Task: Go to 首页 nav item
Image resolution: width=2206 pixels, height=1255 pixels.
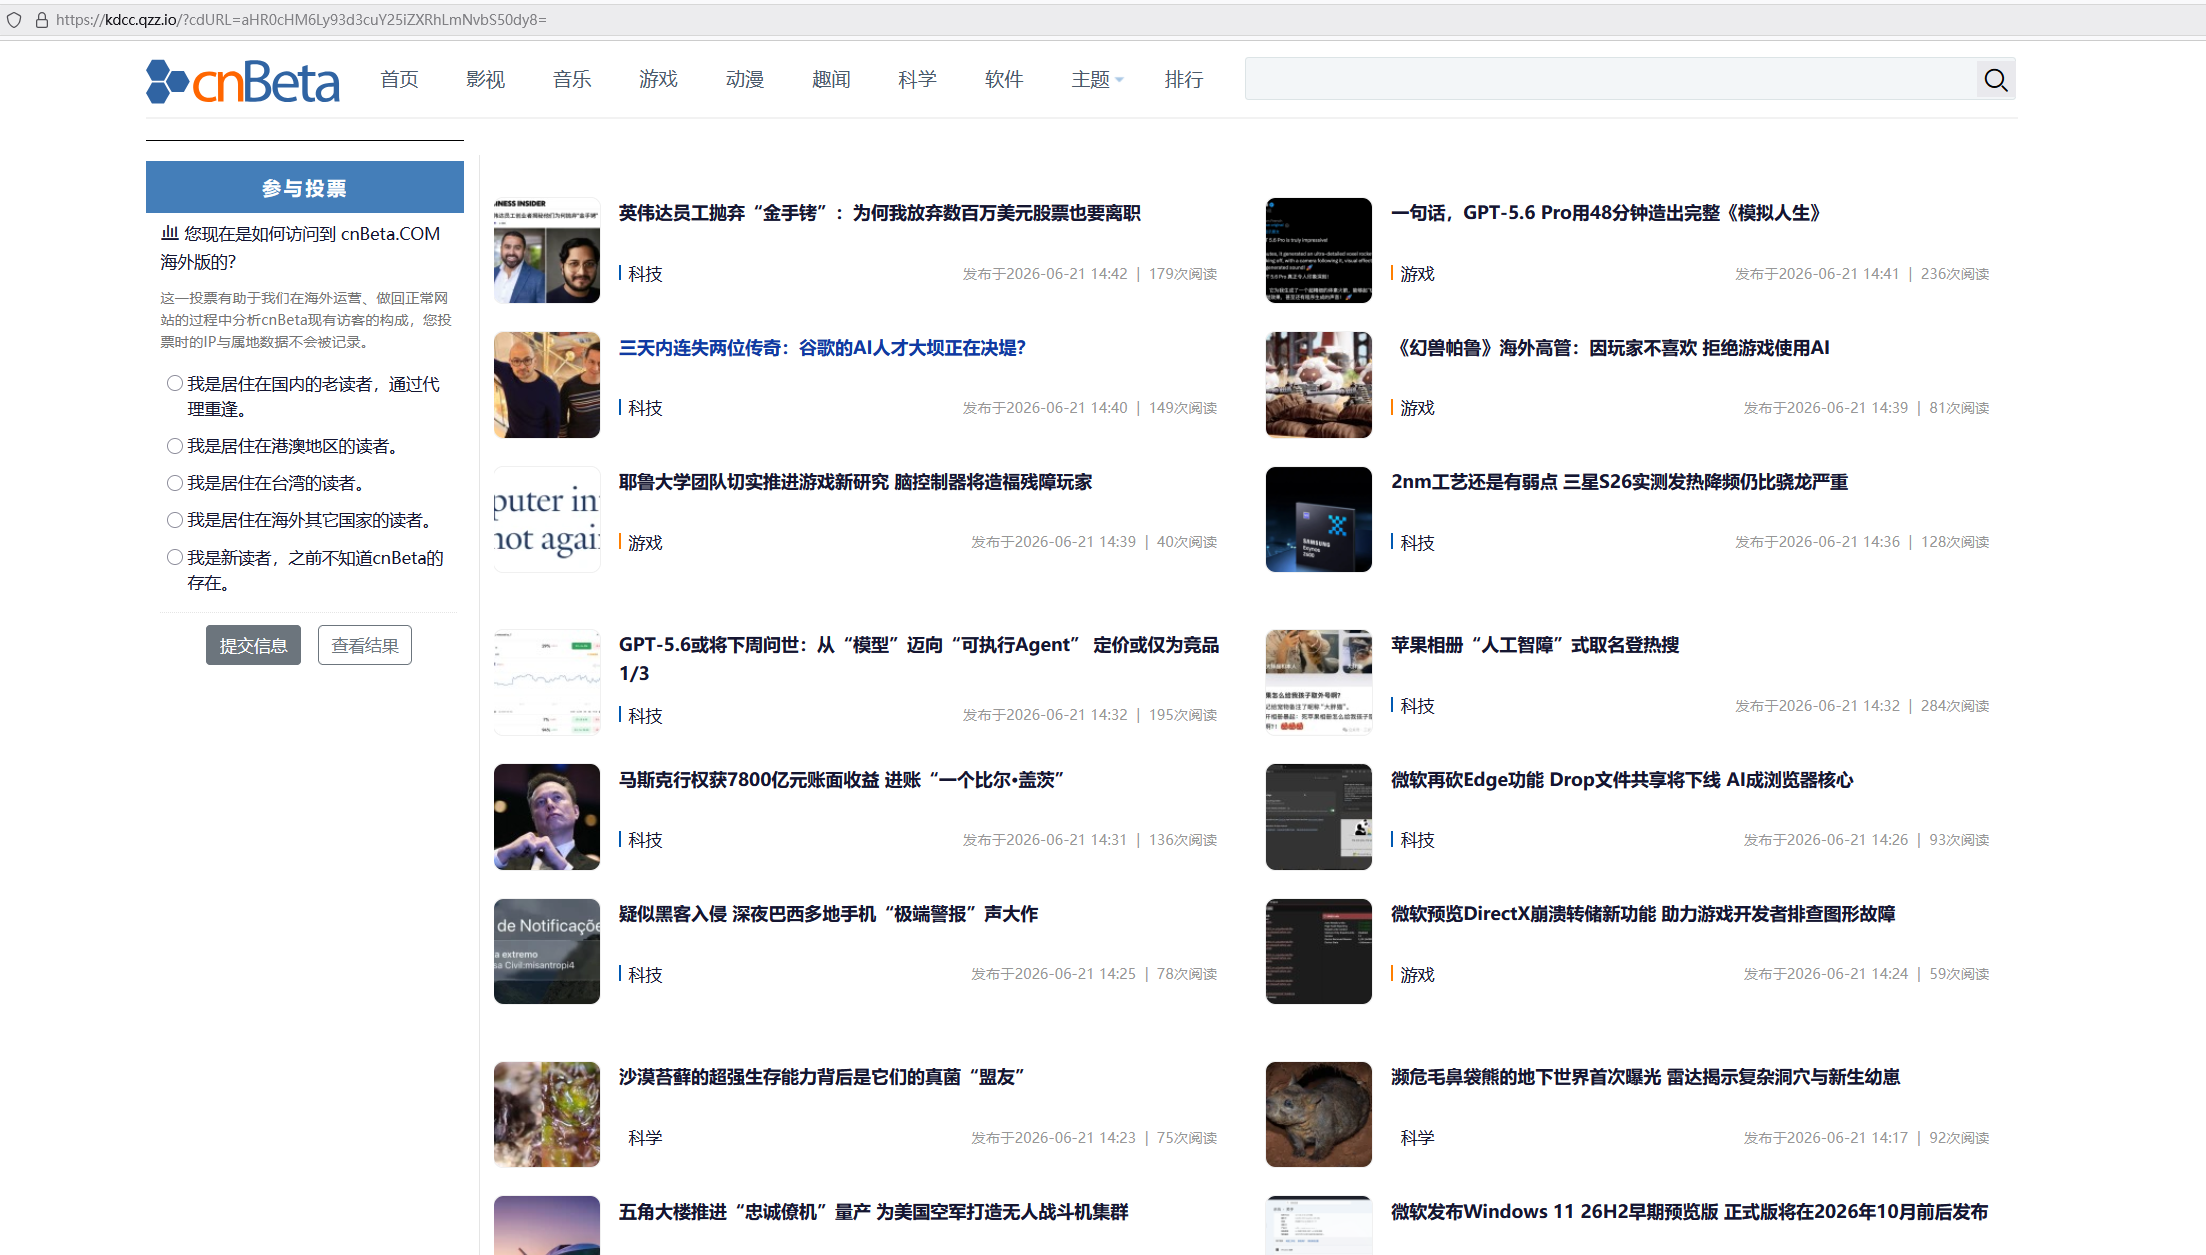Action: [399, 80]
